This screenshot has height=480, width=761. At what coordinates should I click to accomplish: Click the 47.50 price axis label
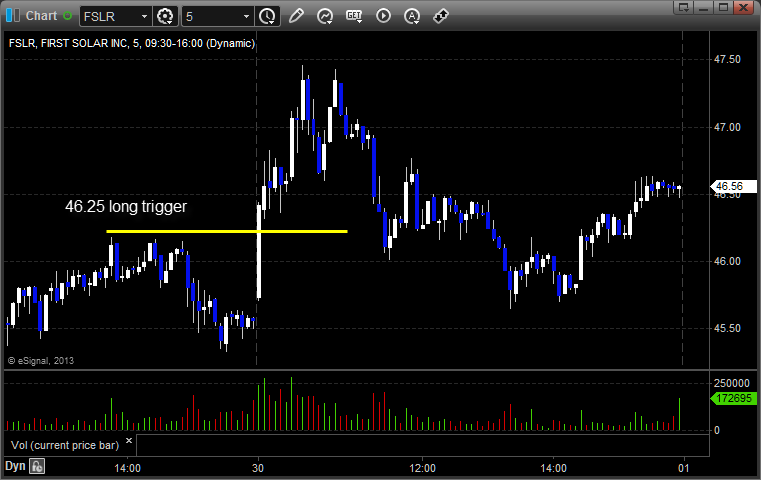point(727,59)
